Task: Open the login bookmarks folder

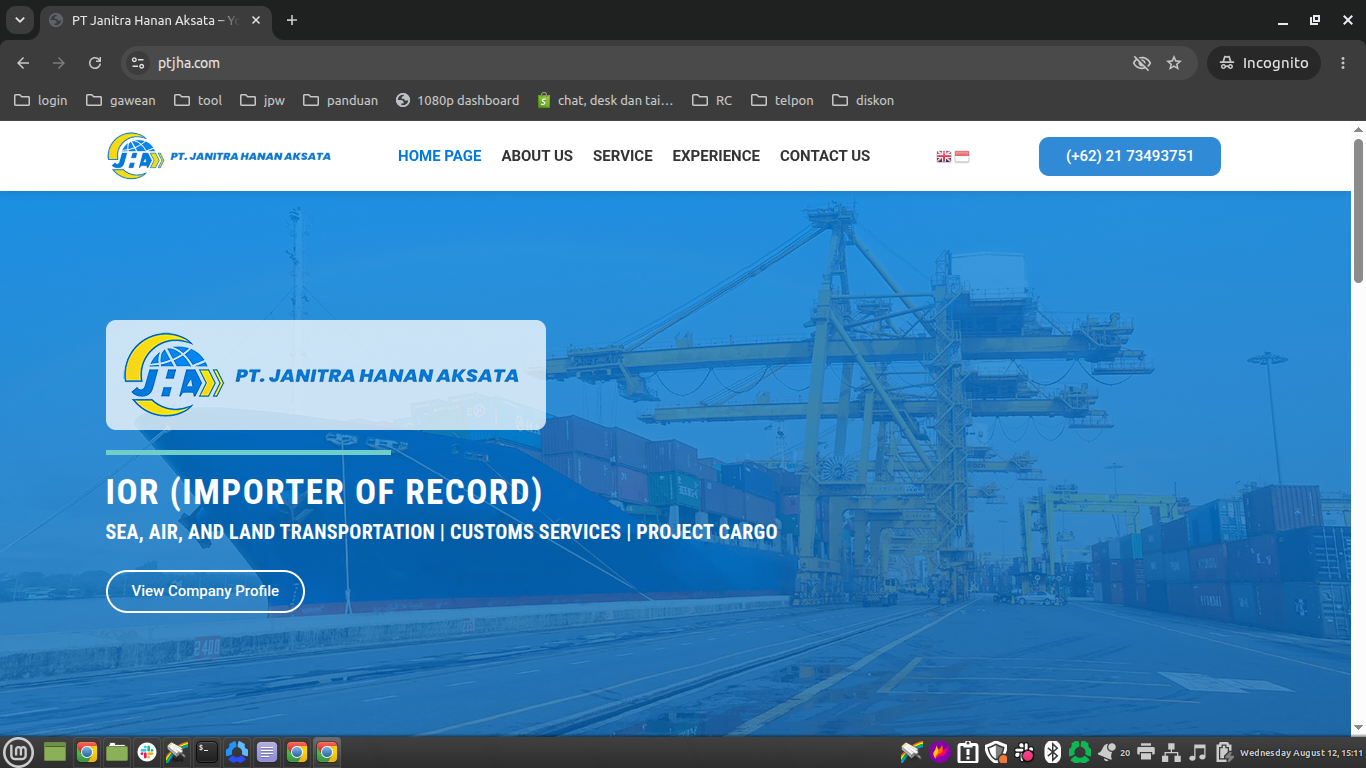Action: coord(41,100)
